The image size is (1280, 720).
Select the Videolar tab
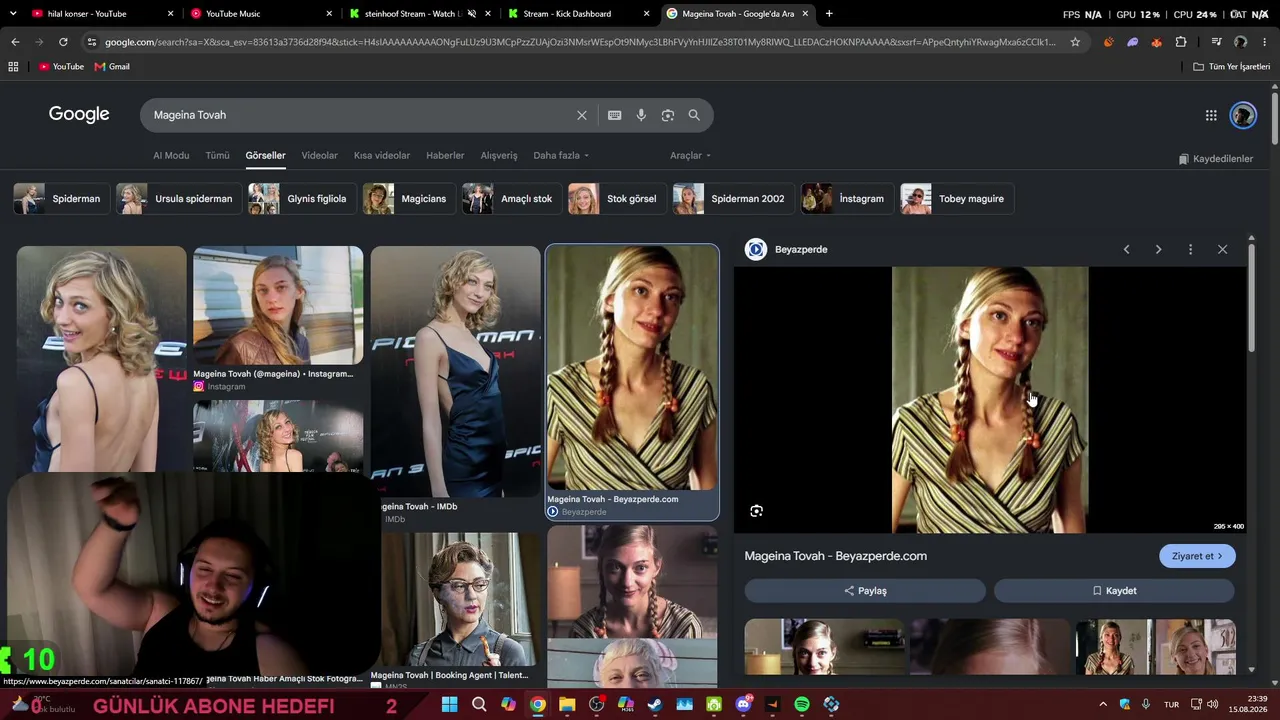coord(320,156)
